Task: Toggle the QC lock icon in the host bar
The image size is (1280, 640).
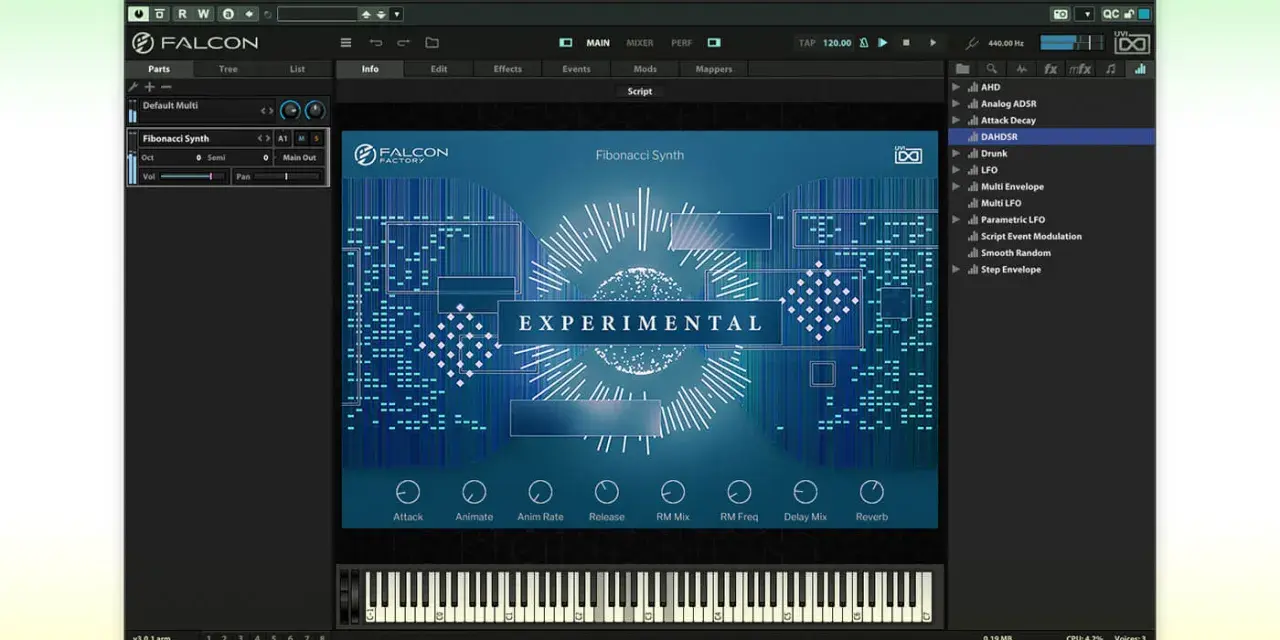Action: 1129,14
